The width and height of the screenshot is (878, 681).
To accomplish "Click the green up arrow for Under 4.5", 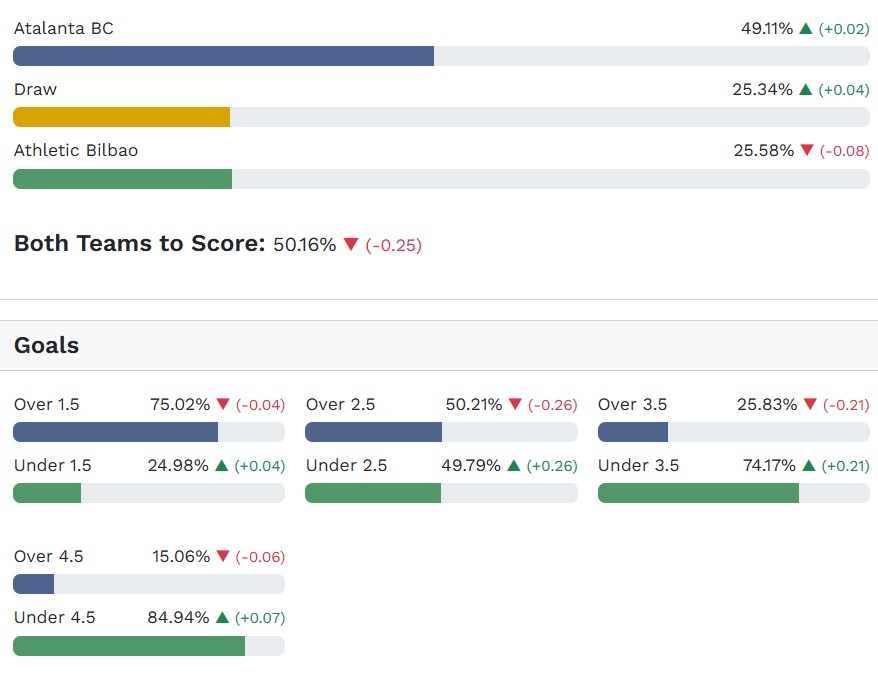I will (222, 618).
